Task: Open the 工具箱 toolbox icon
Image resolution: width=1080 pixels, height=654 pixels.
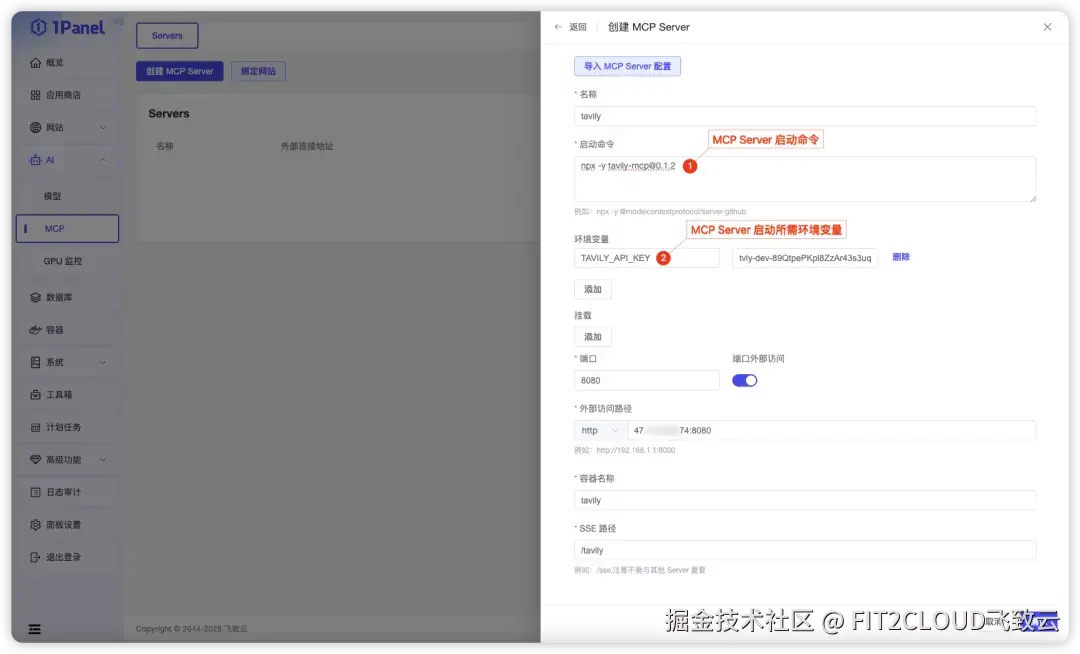Action: (35, 394)
